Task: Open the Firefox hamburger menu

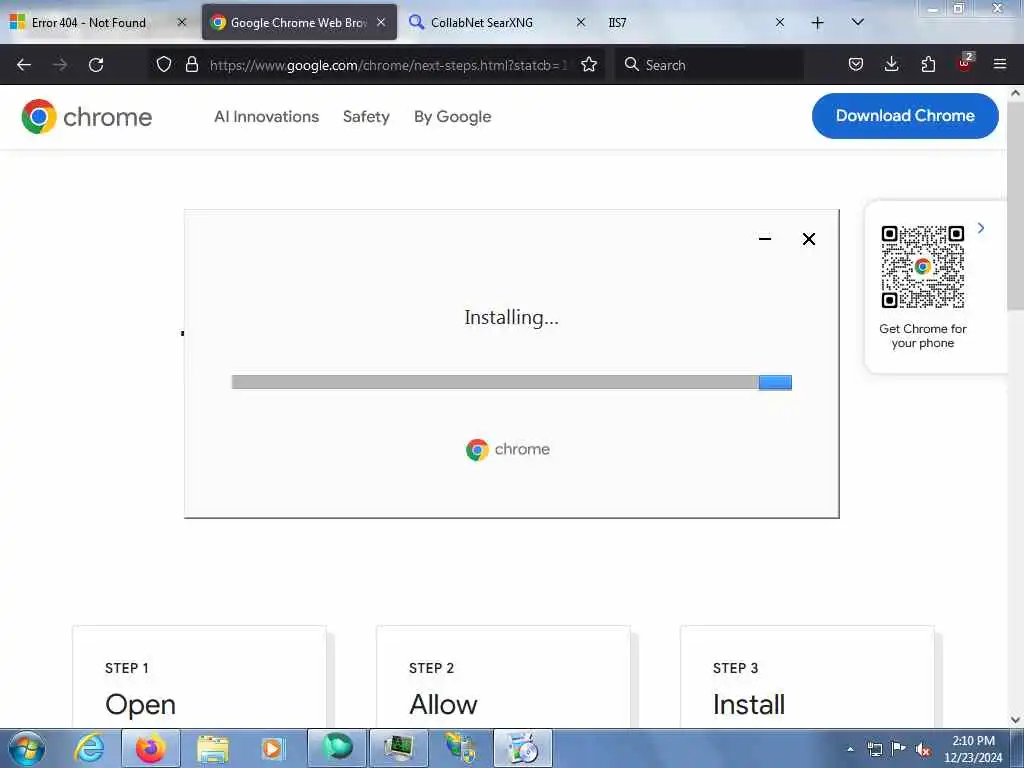Action: pyautogui.click(x=1000, y=64)
